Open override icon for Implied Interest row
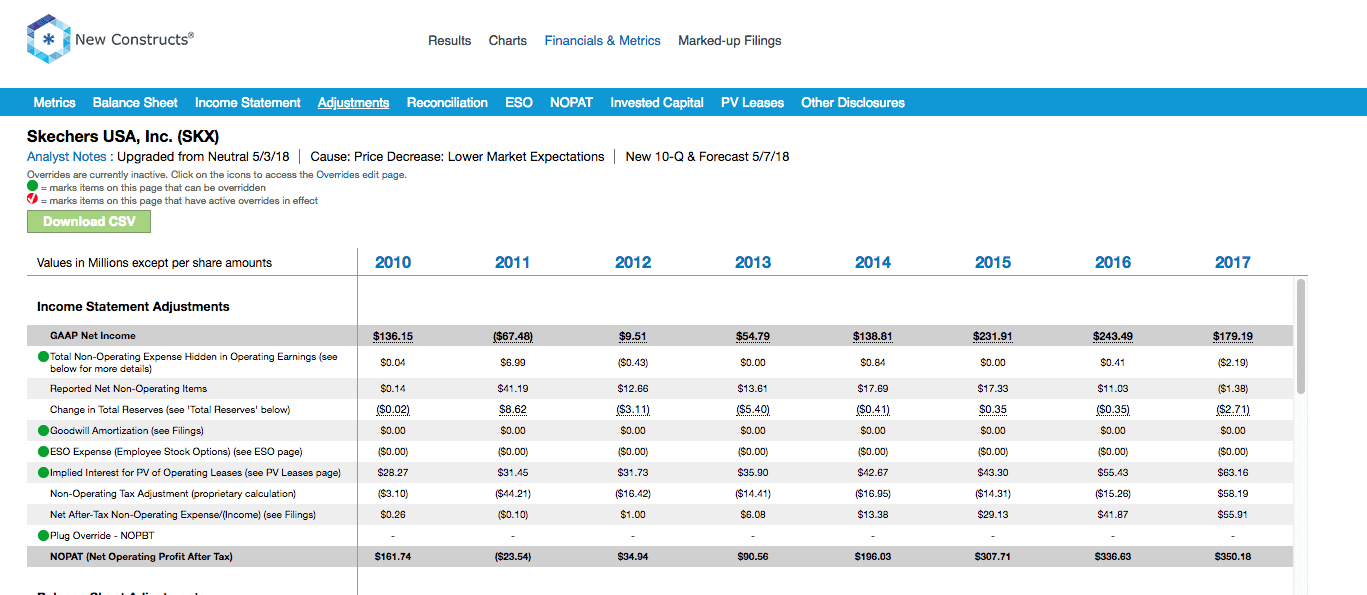 click(43, 473)
